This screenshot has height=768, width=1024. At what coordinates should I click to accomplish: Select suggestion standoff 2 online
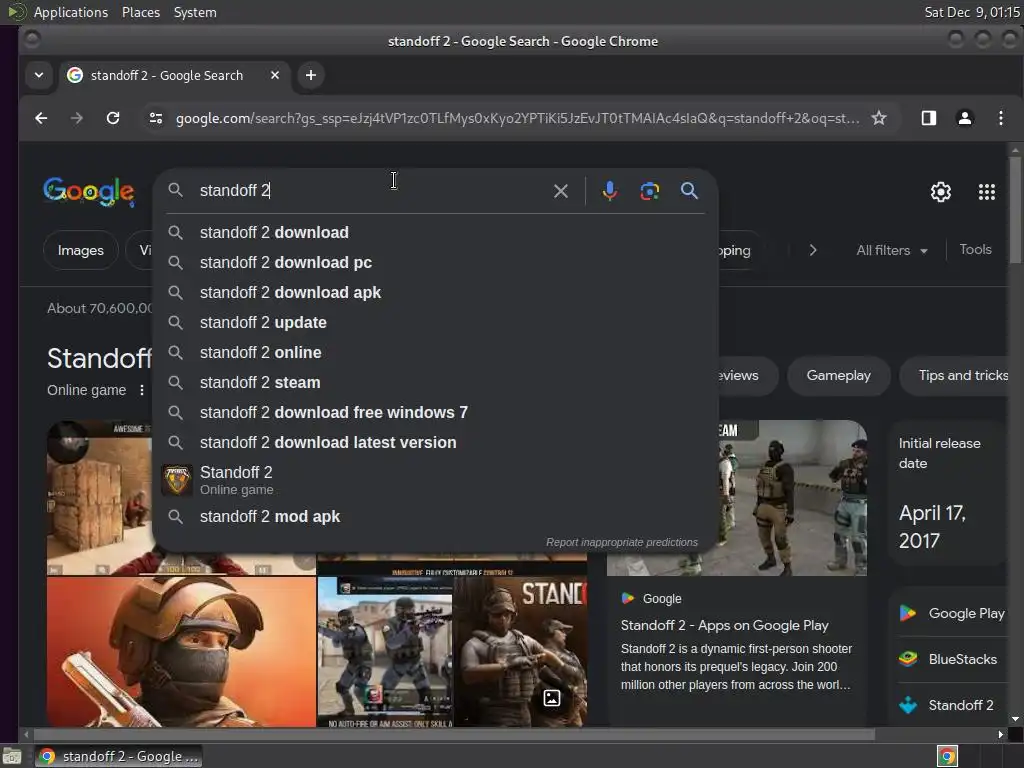tap(435, 353)
